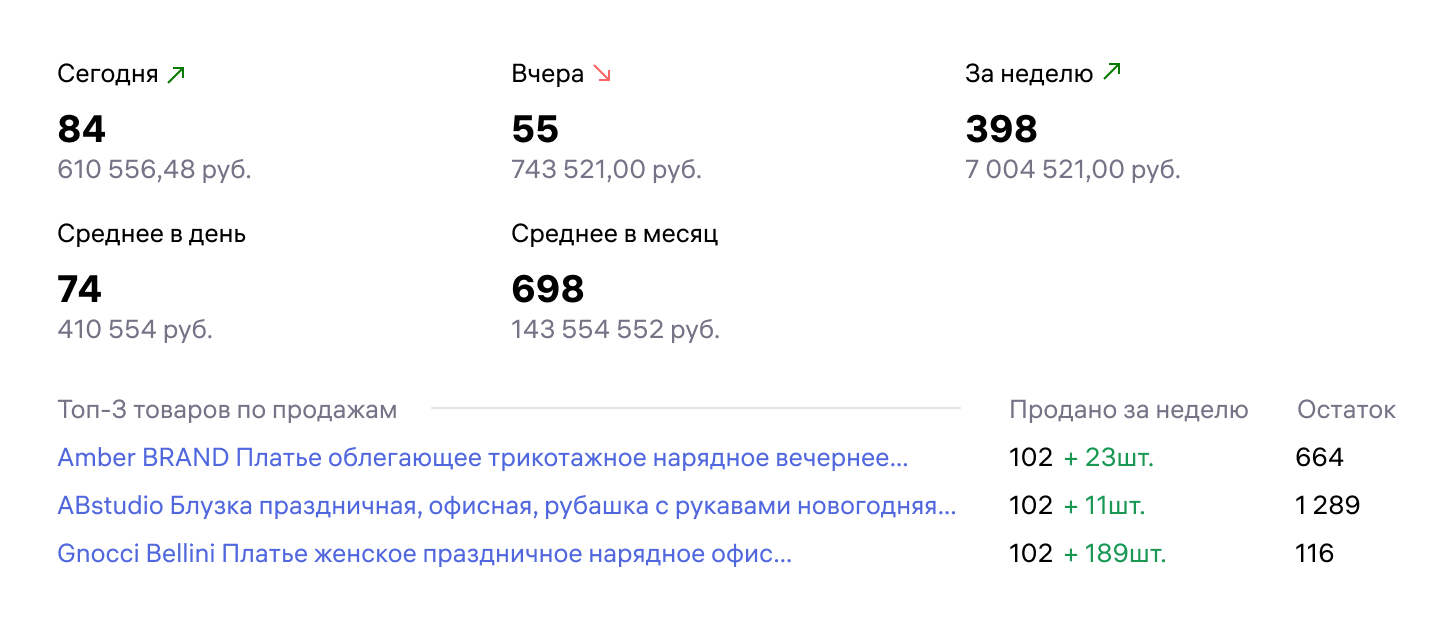Click the 1 289 stock remainder value

pyautogui.click(x=1327, y=506)
